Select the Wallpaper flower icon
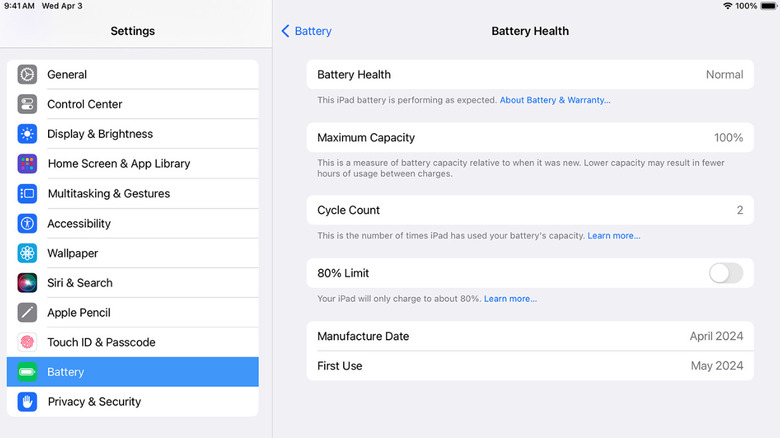 (27, 253)
